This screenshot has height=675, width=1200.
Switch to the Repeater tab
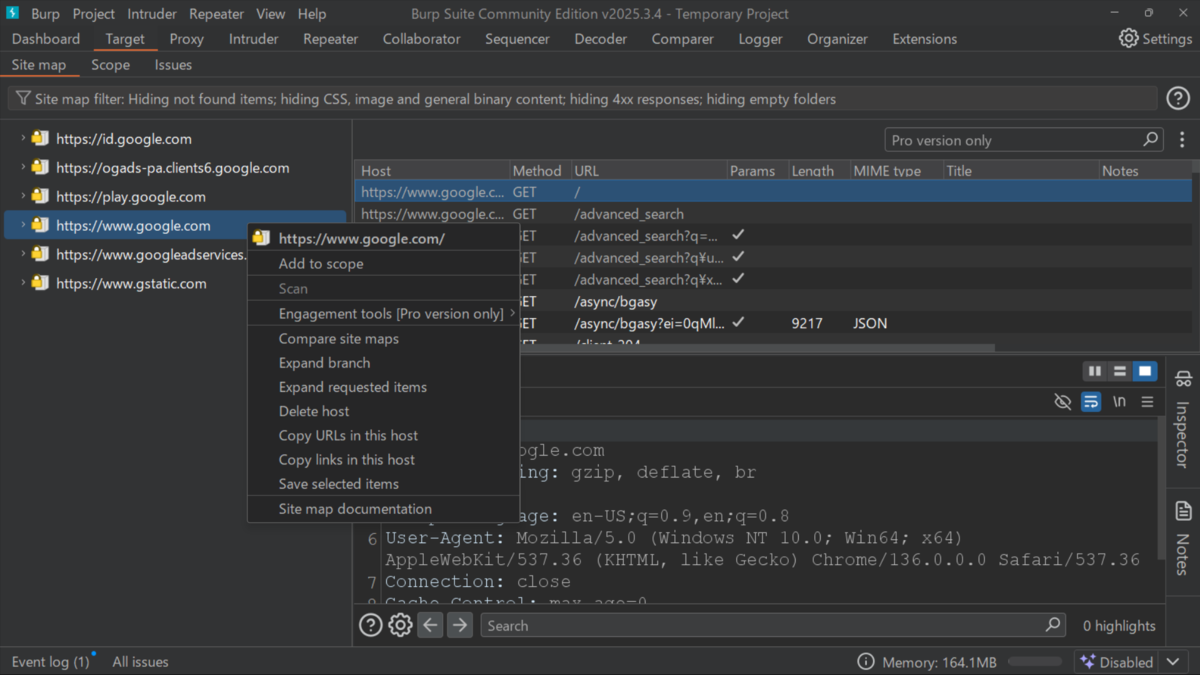330,38
